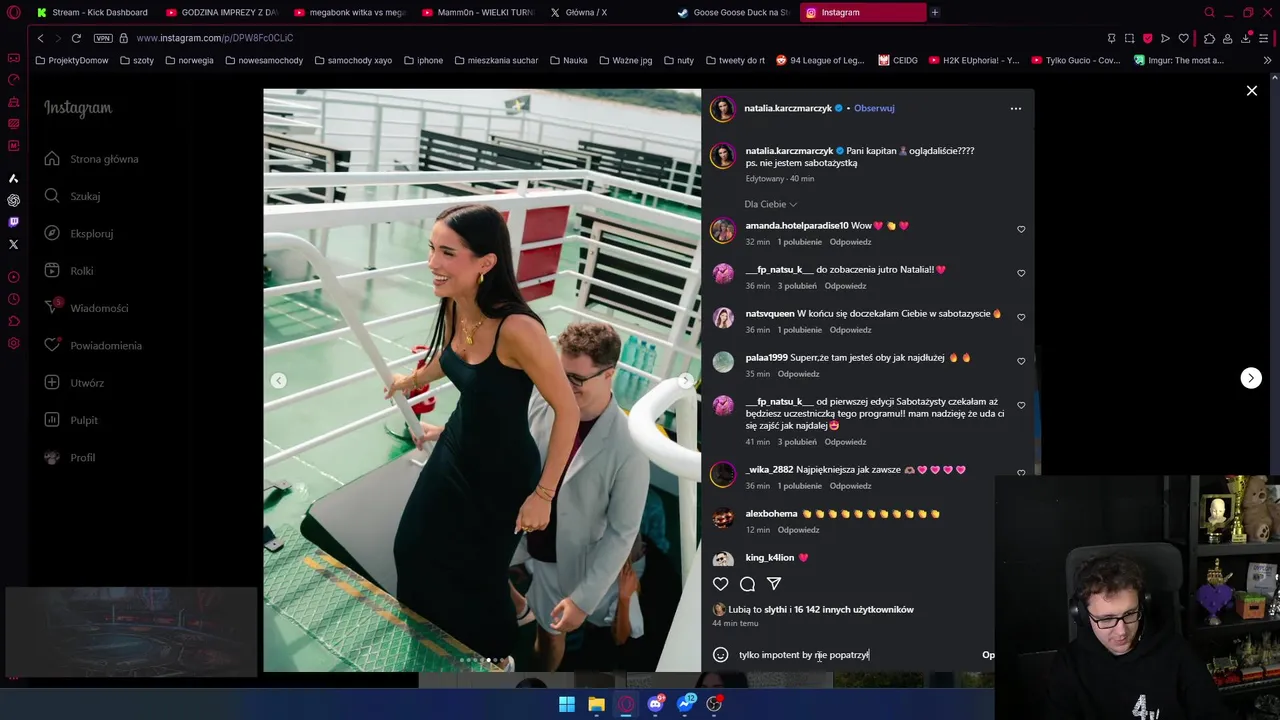
Task: Reply to amanda.hotelparadise10's comment
Action: pos(850,242)
